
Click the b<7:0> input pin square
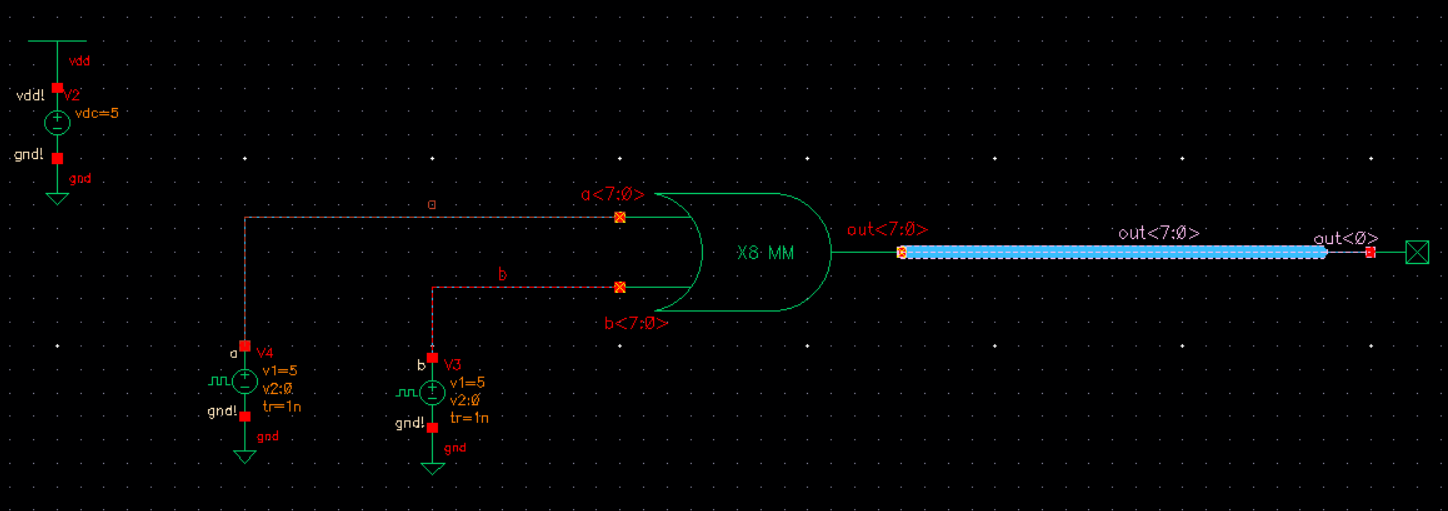[620, 287]
